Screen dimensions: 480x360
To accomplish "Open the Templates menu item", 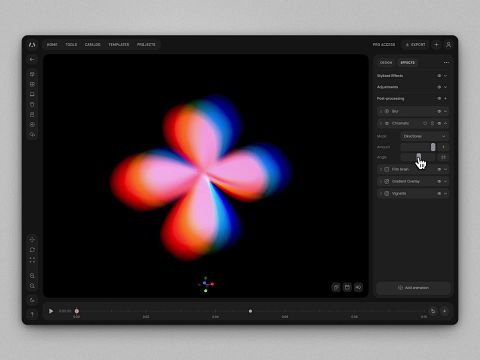I will tap(119, 44).
